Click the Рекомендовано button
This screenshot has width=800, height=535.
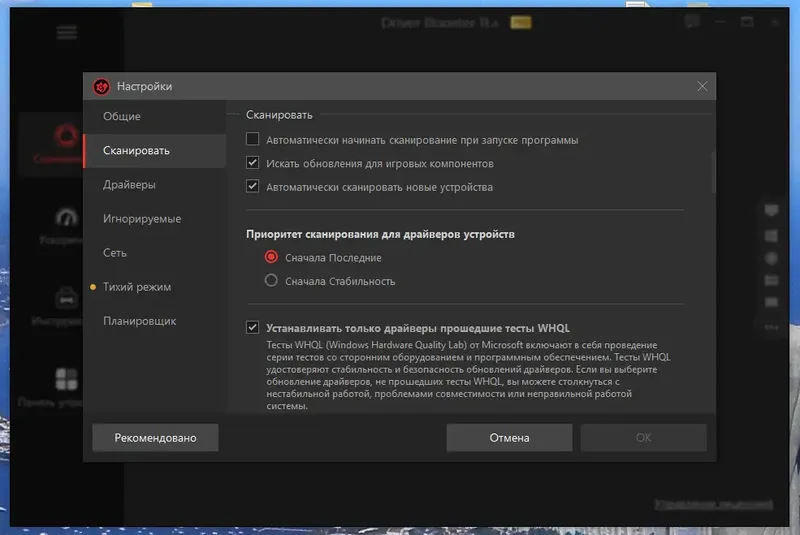[155, 438]
